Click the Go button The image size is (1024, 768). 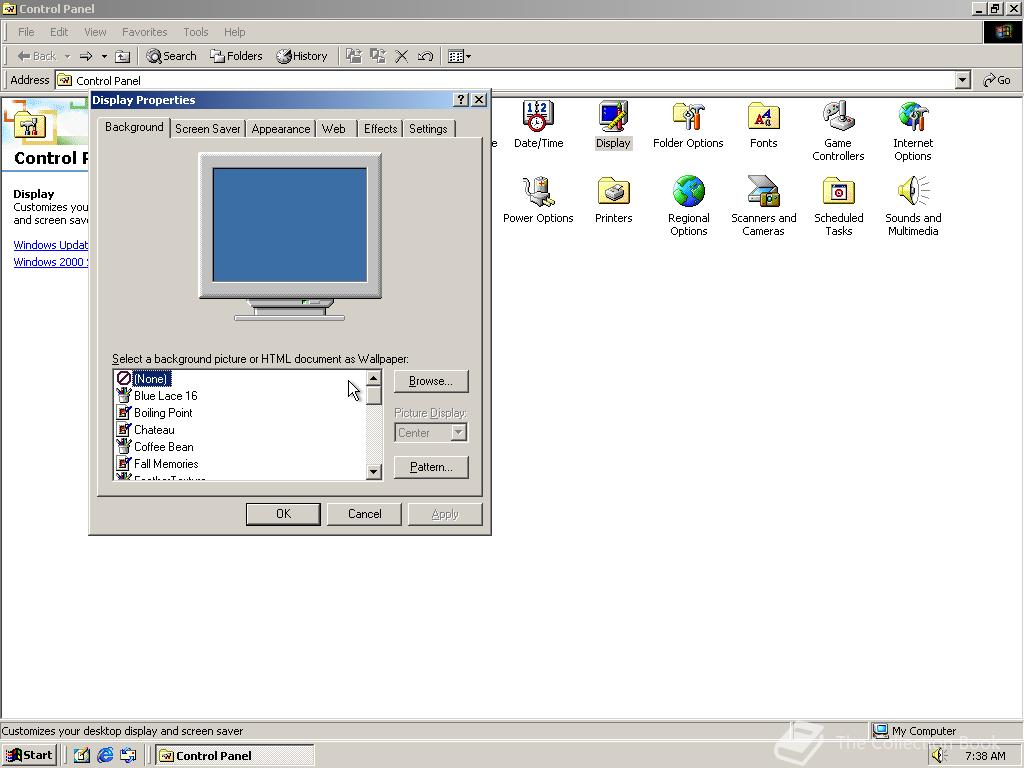click(997, 80)
